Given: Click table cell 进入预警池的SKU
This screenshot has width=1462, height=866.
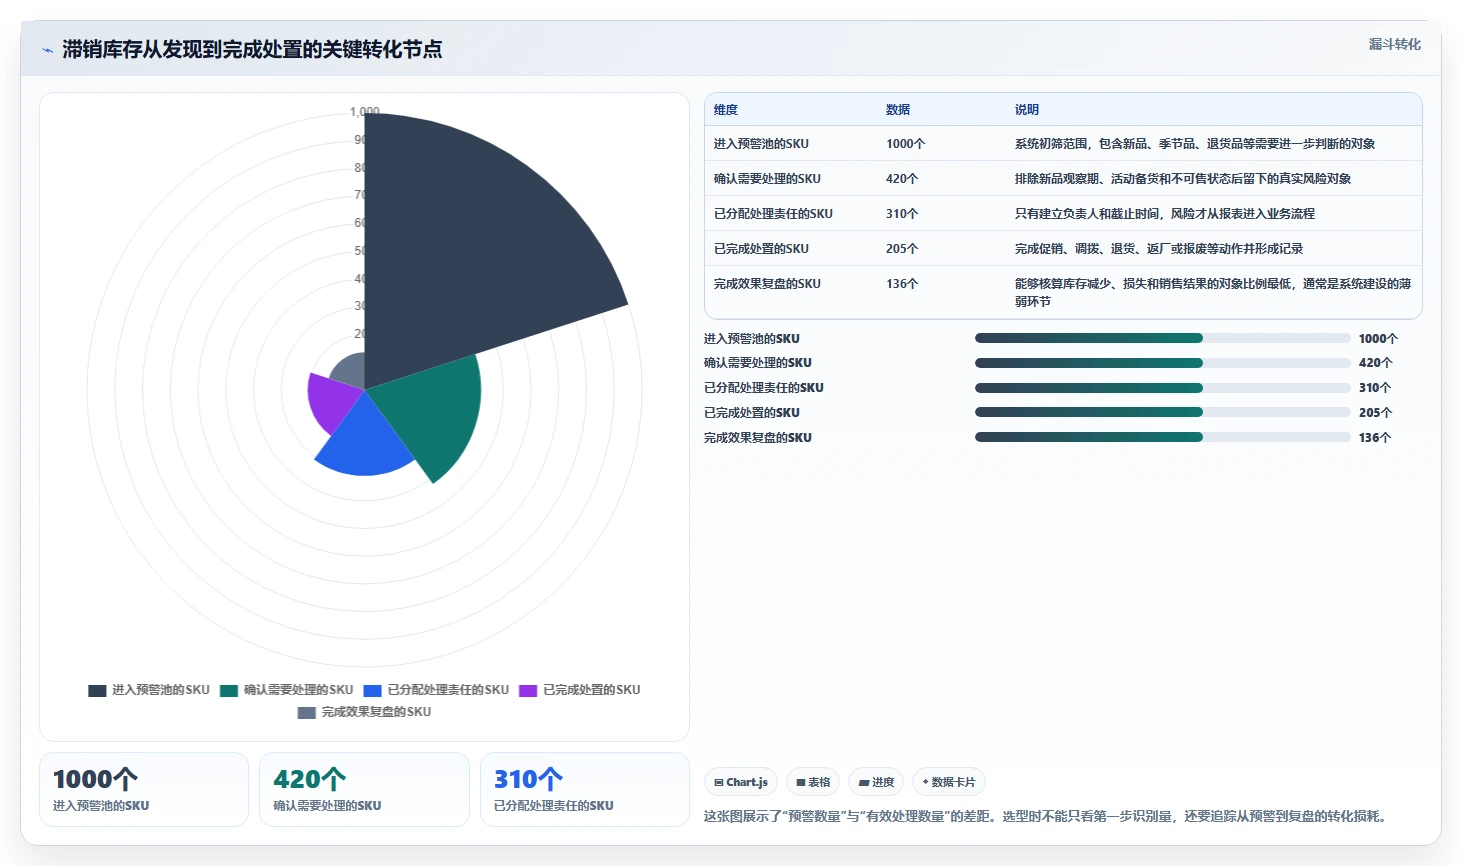Looking at the screenshot, I should (x=761, y=144).
